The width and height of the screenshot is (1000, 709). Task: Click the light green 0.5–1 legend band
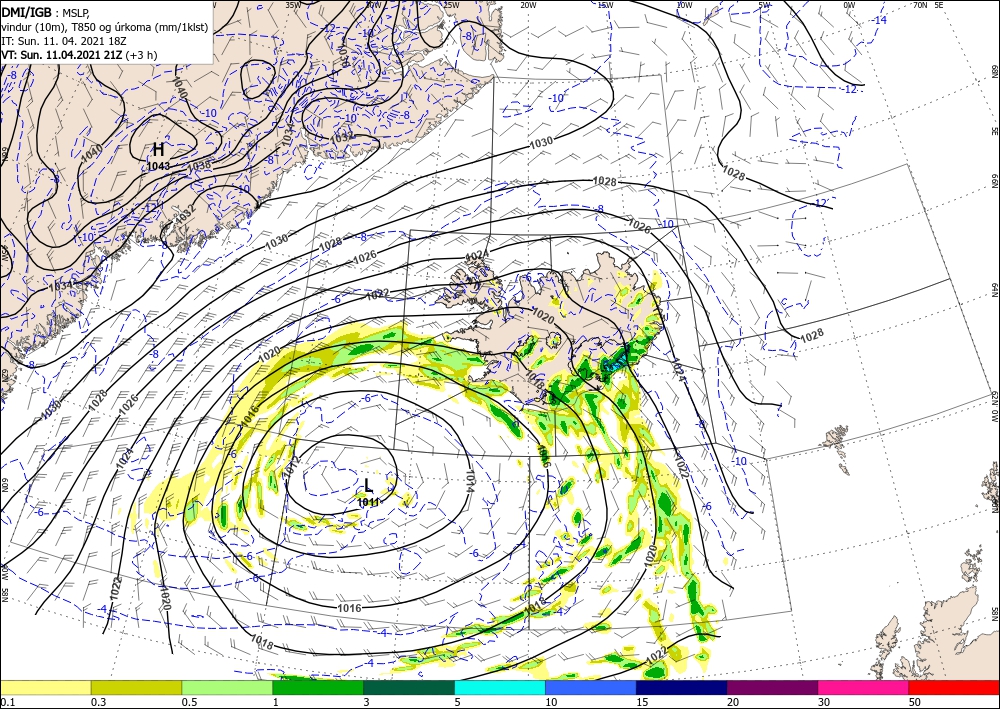pos(227,687)
